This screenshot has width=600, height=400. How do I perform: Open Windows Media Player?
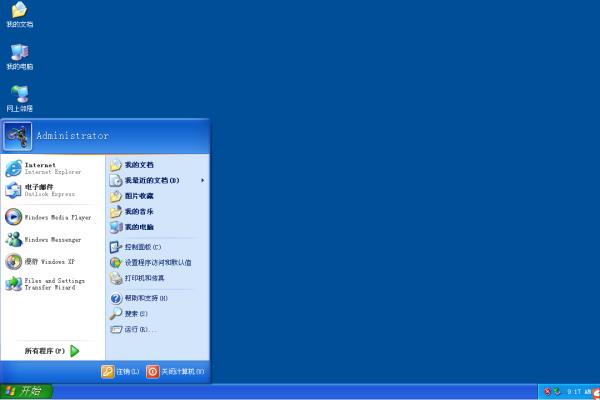click(x=52, y=217)
